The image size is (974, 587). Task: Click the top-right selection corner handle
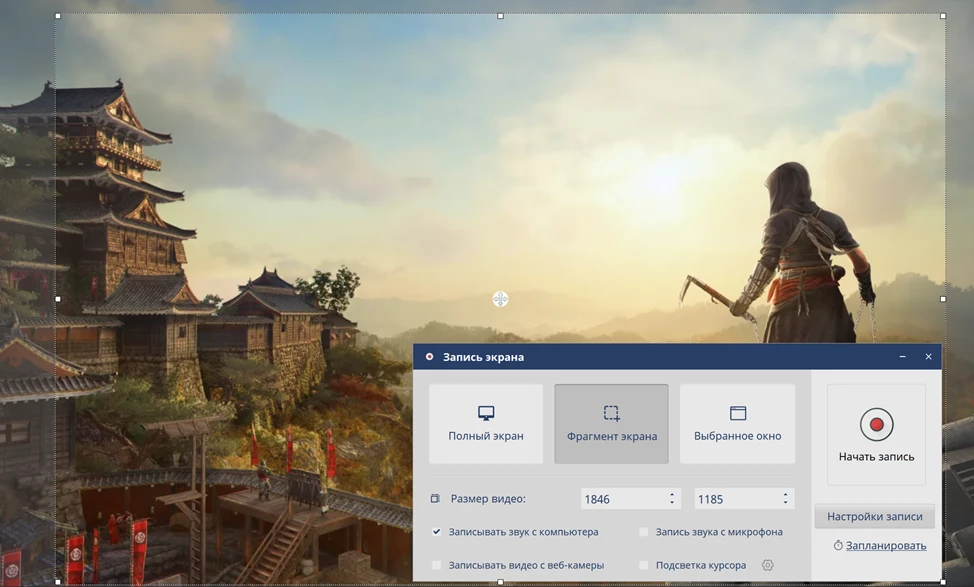[x=943, y=16]
